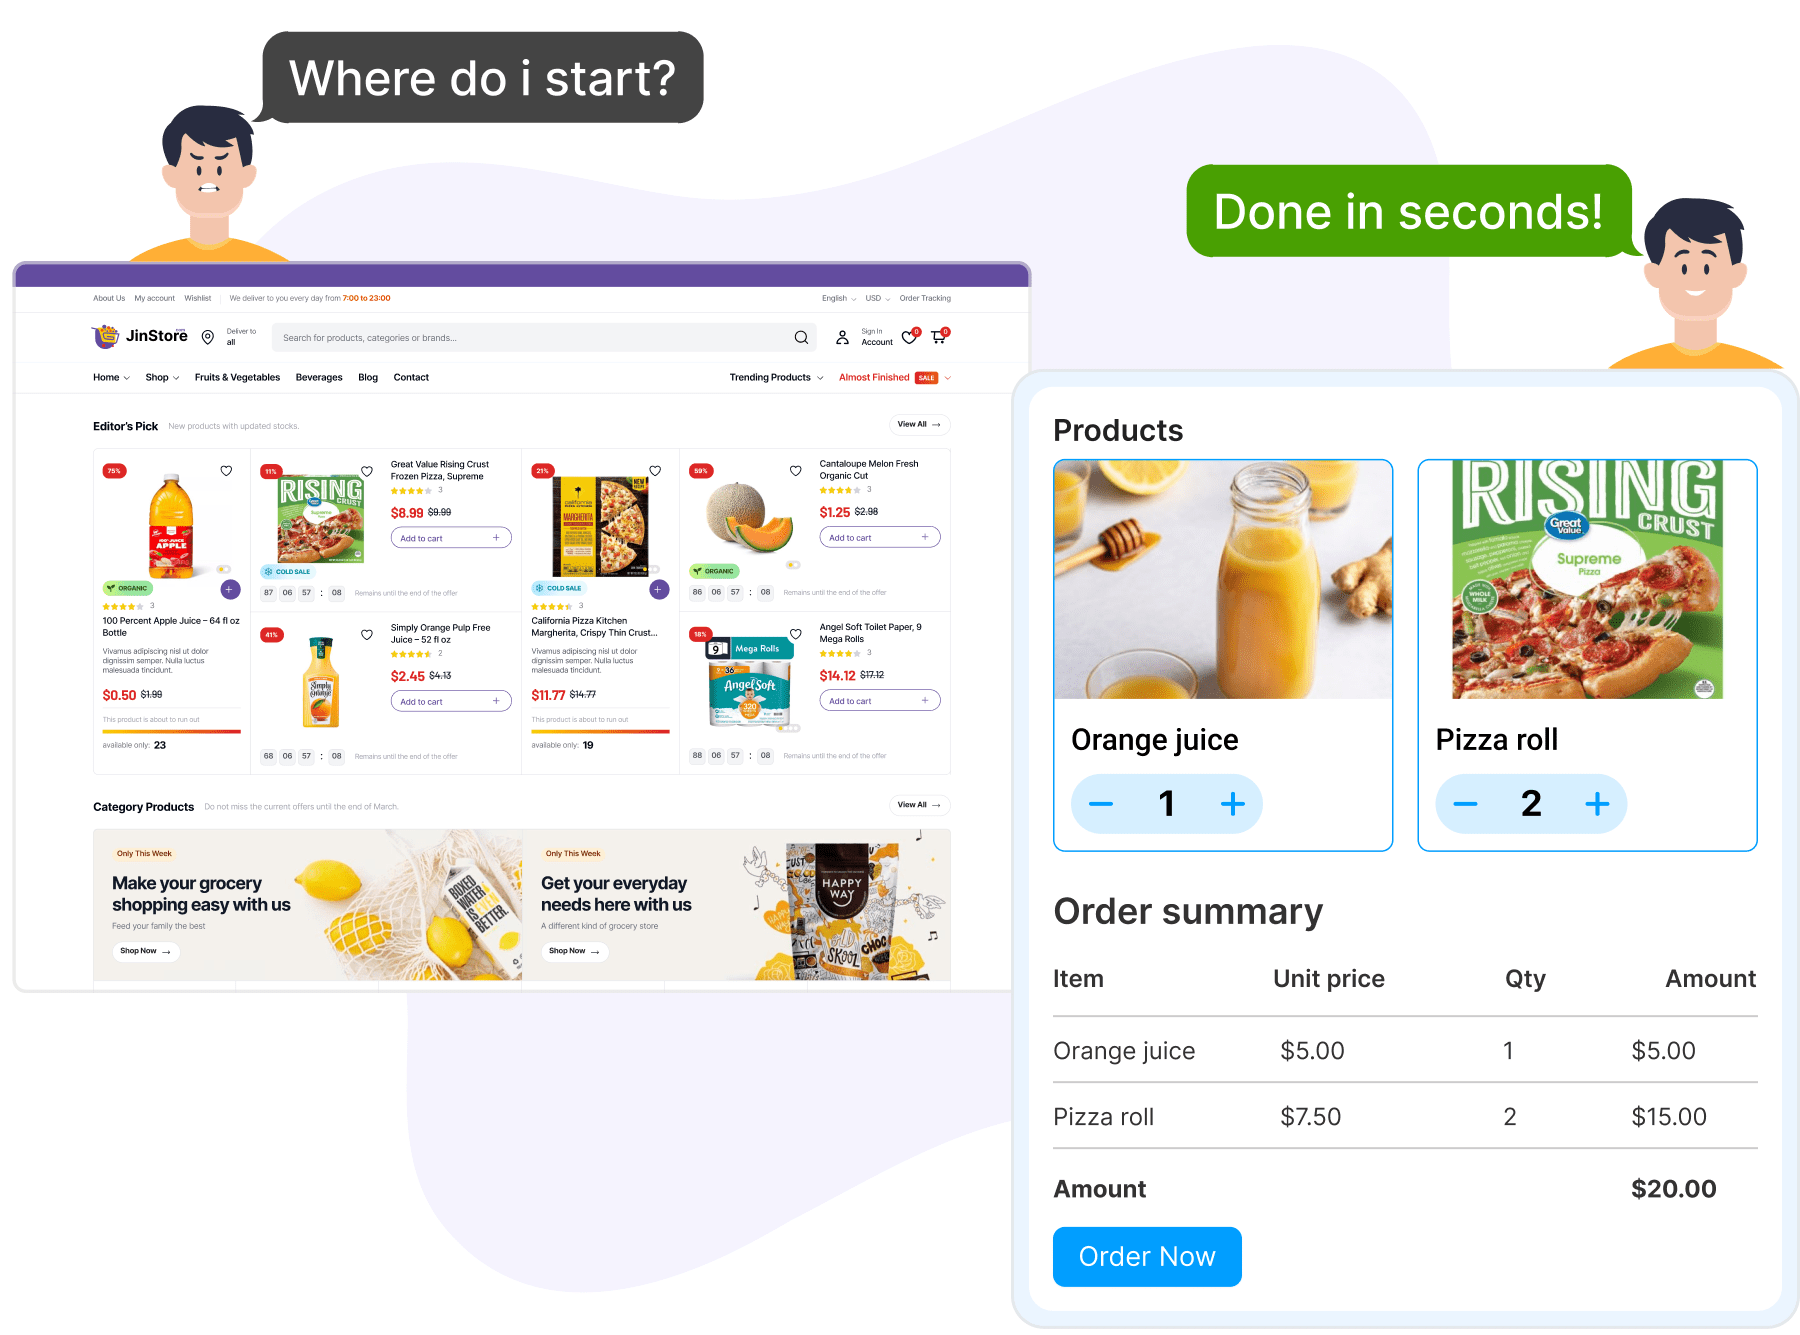
Task: Open the Beverages menu item
Action: click(x=319, y=377)
